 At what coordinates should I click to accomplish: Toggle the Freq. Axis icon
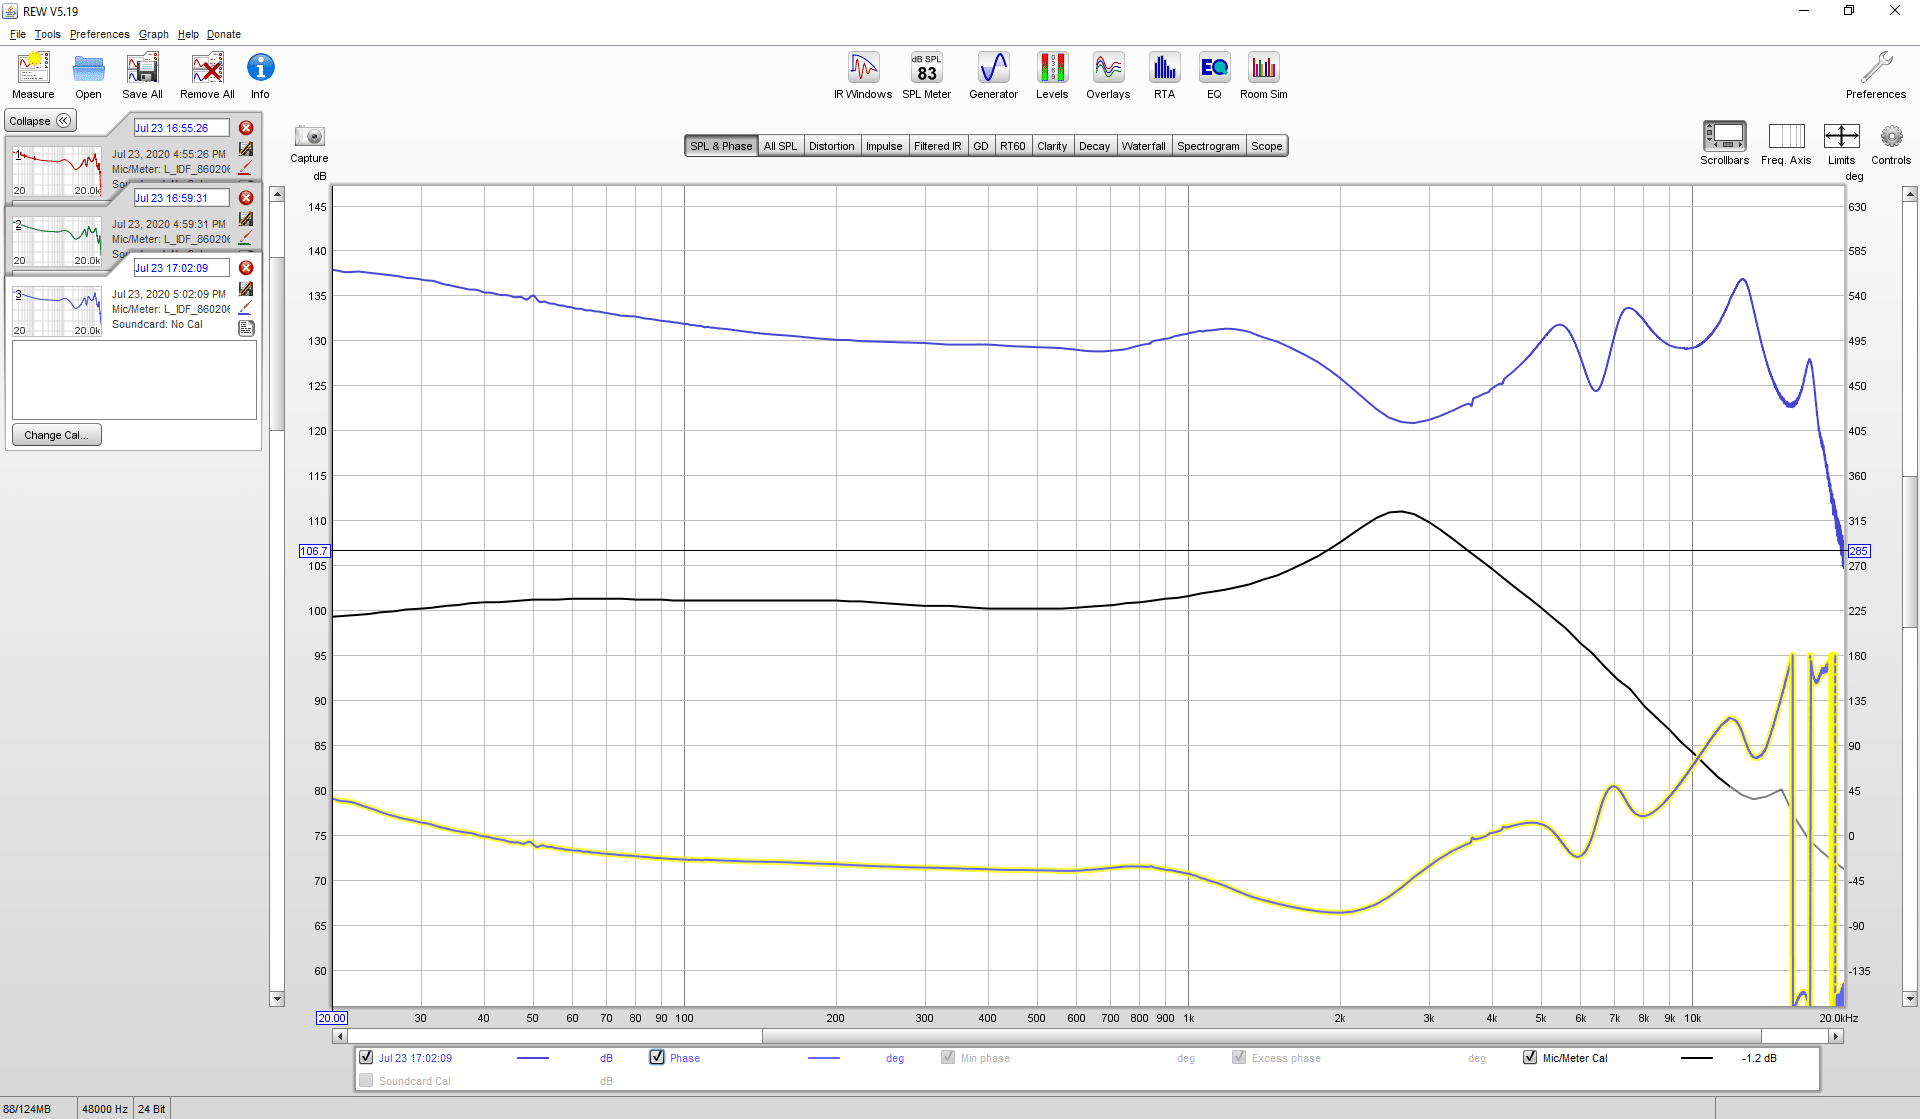pyautogui.click(x=1786, y=136)
